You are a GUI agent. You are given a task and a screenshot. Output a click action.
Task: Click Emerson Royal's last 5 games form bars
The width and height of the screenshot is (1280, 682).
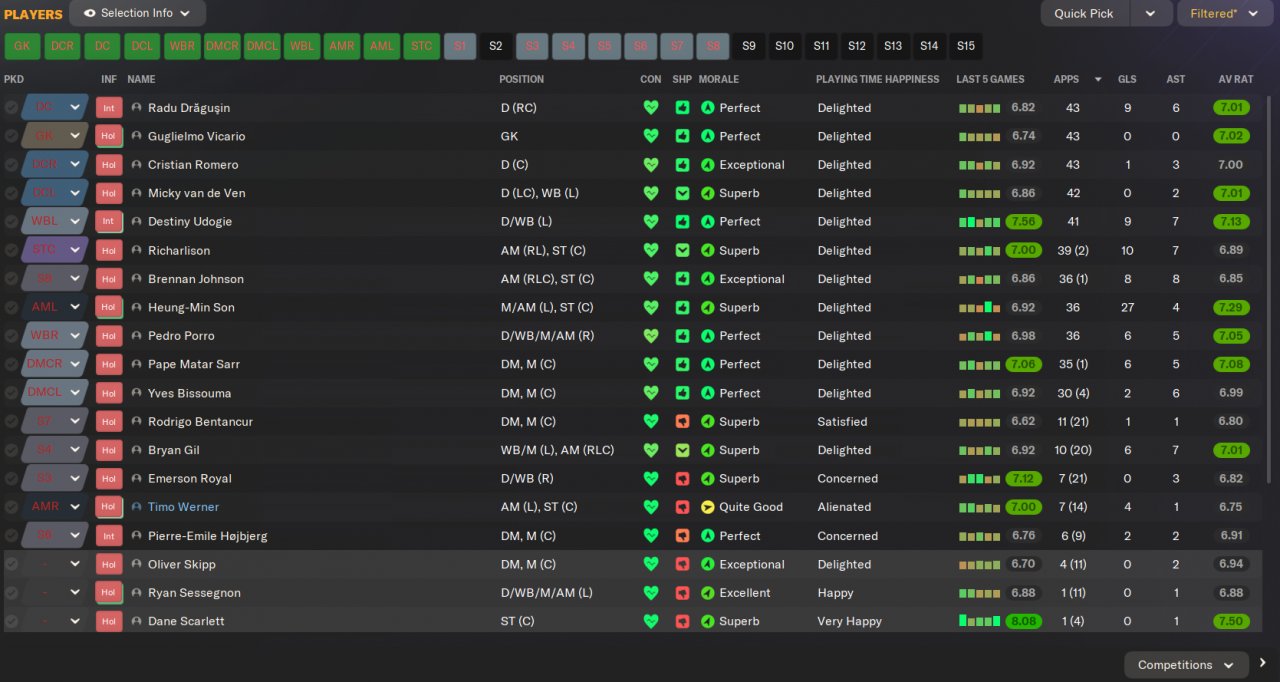980,479
